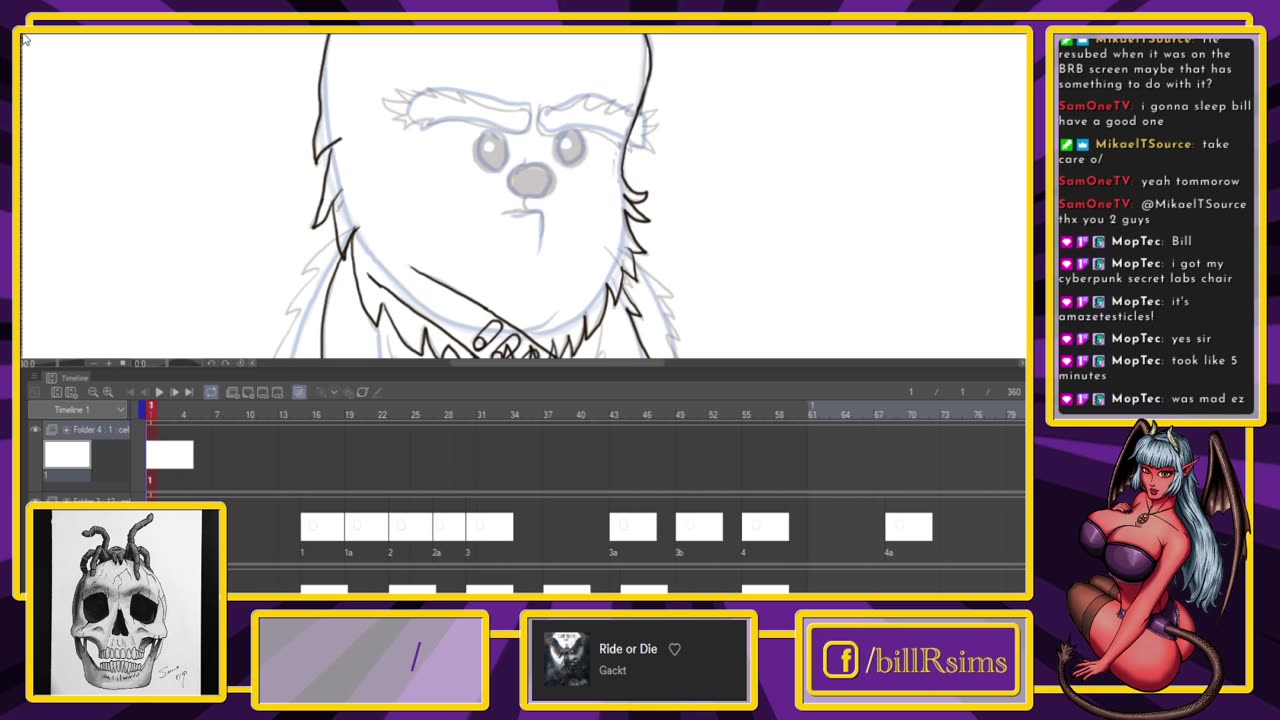Create a new animation folder
This screenshot has height=720, width=1280.
[x=232, y=392]
